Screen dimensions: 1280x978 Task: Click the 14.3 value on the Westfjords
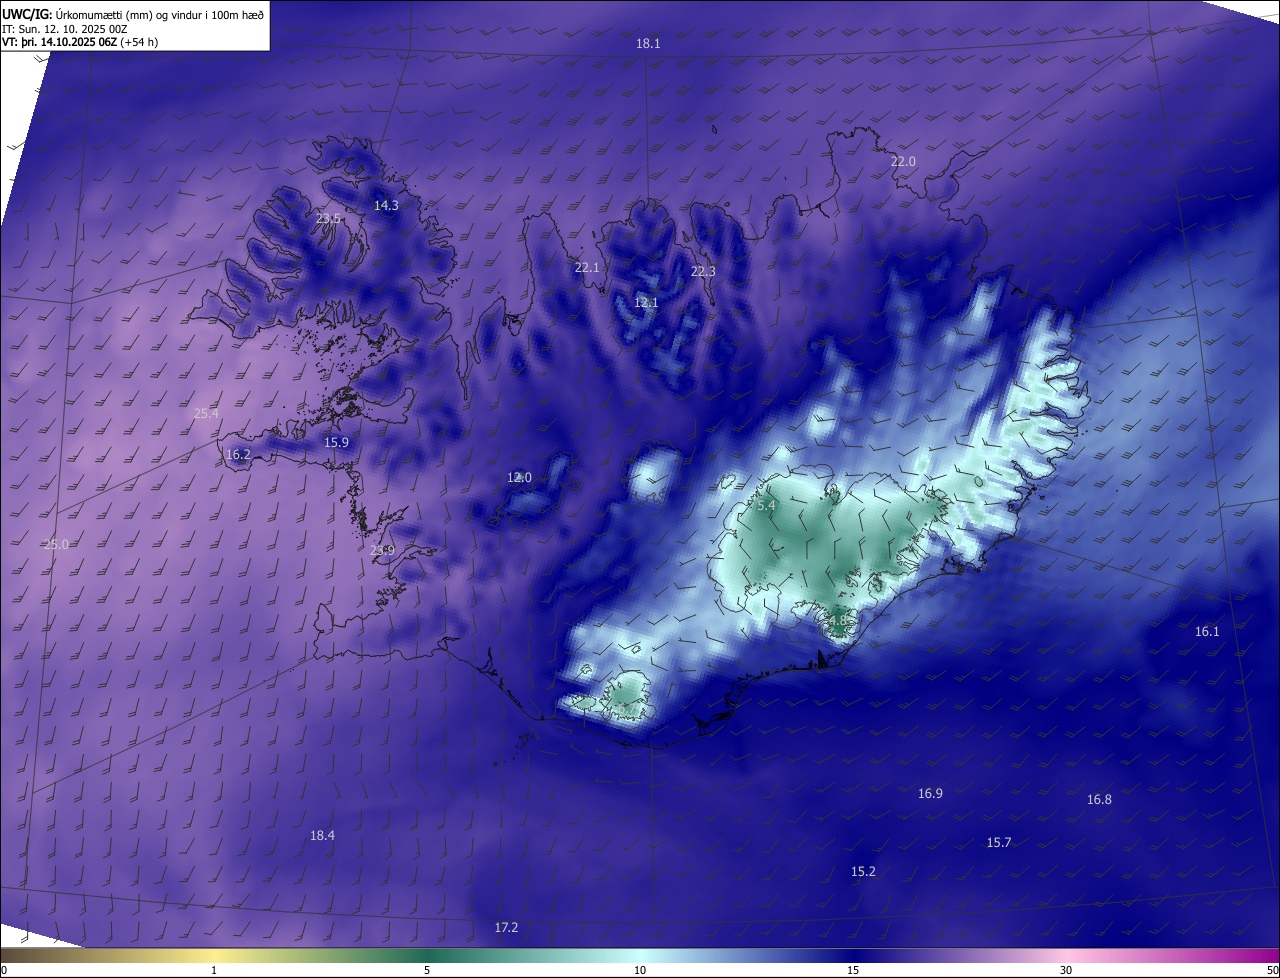pyautogui.click(x=386, y=205)
